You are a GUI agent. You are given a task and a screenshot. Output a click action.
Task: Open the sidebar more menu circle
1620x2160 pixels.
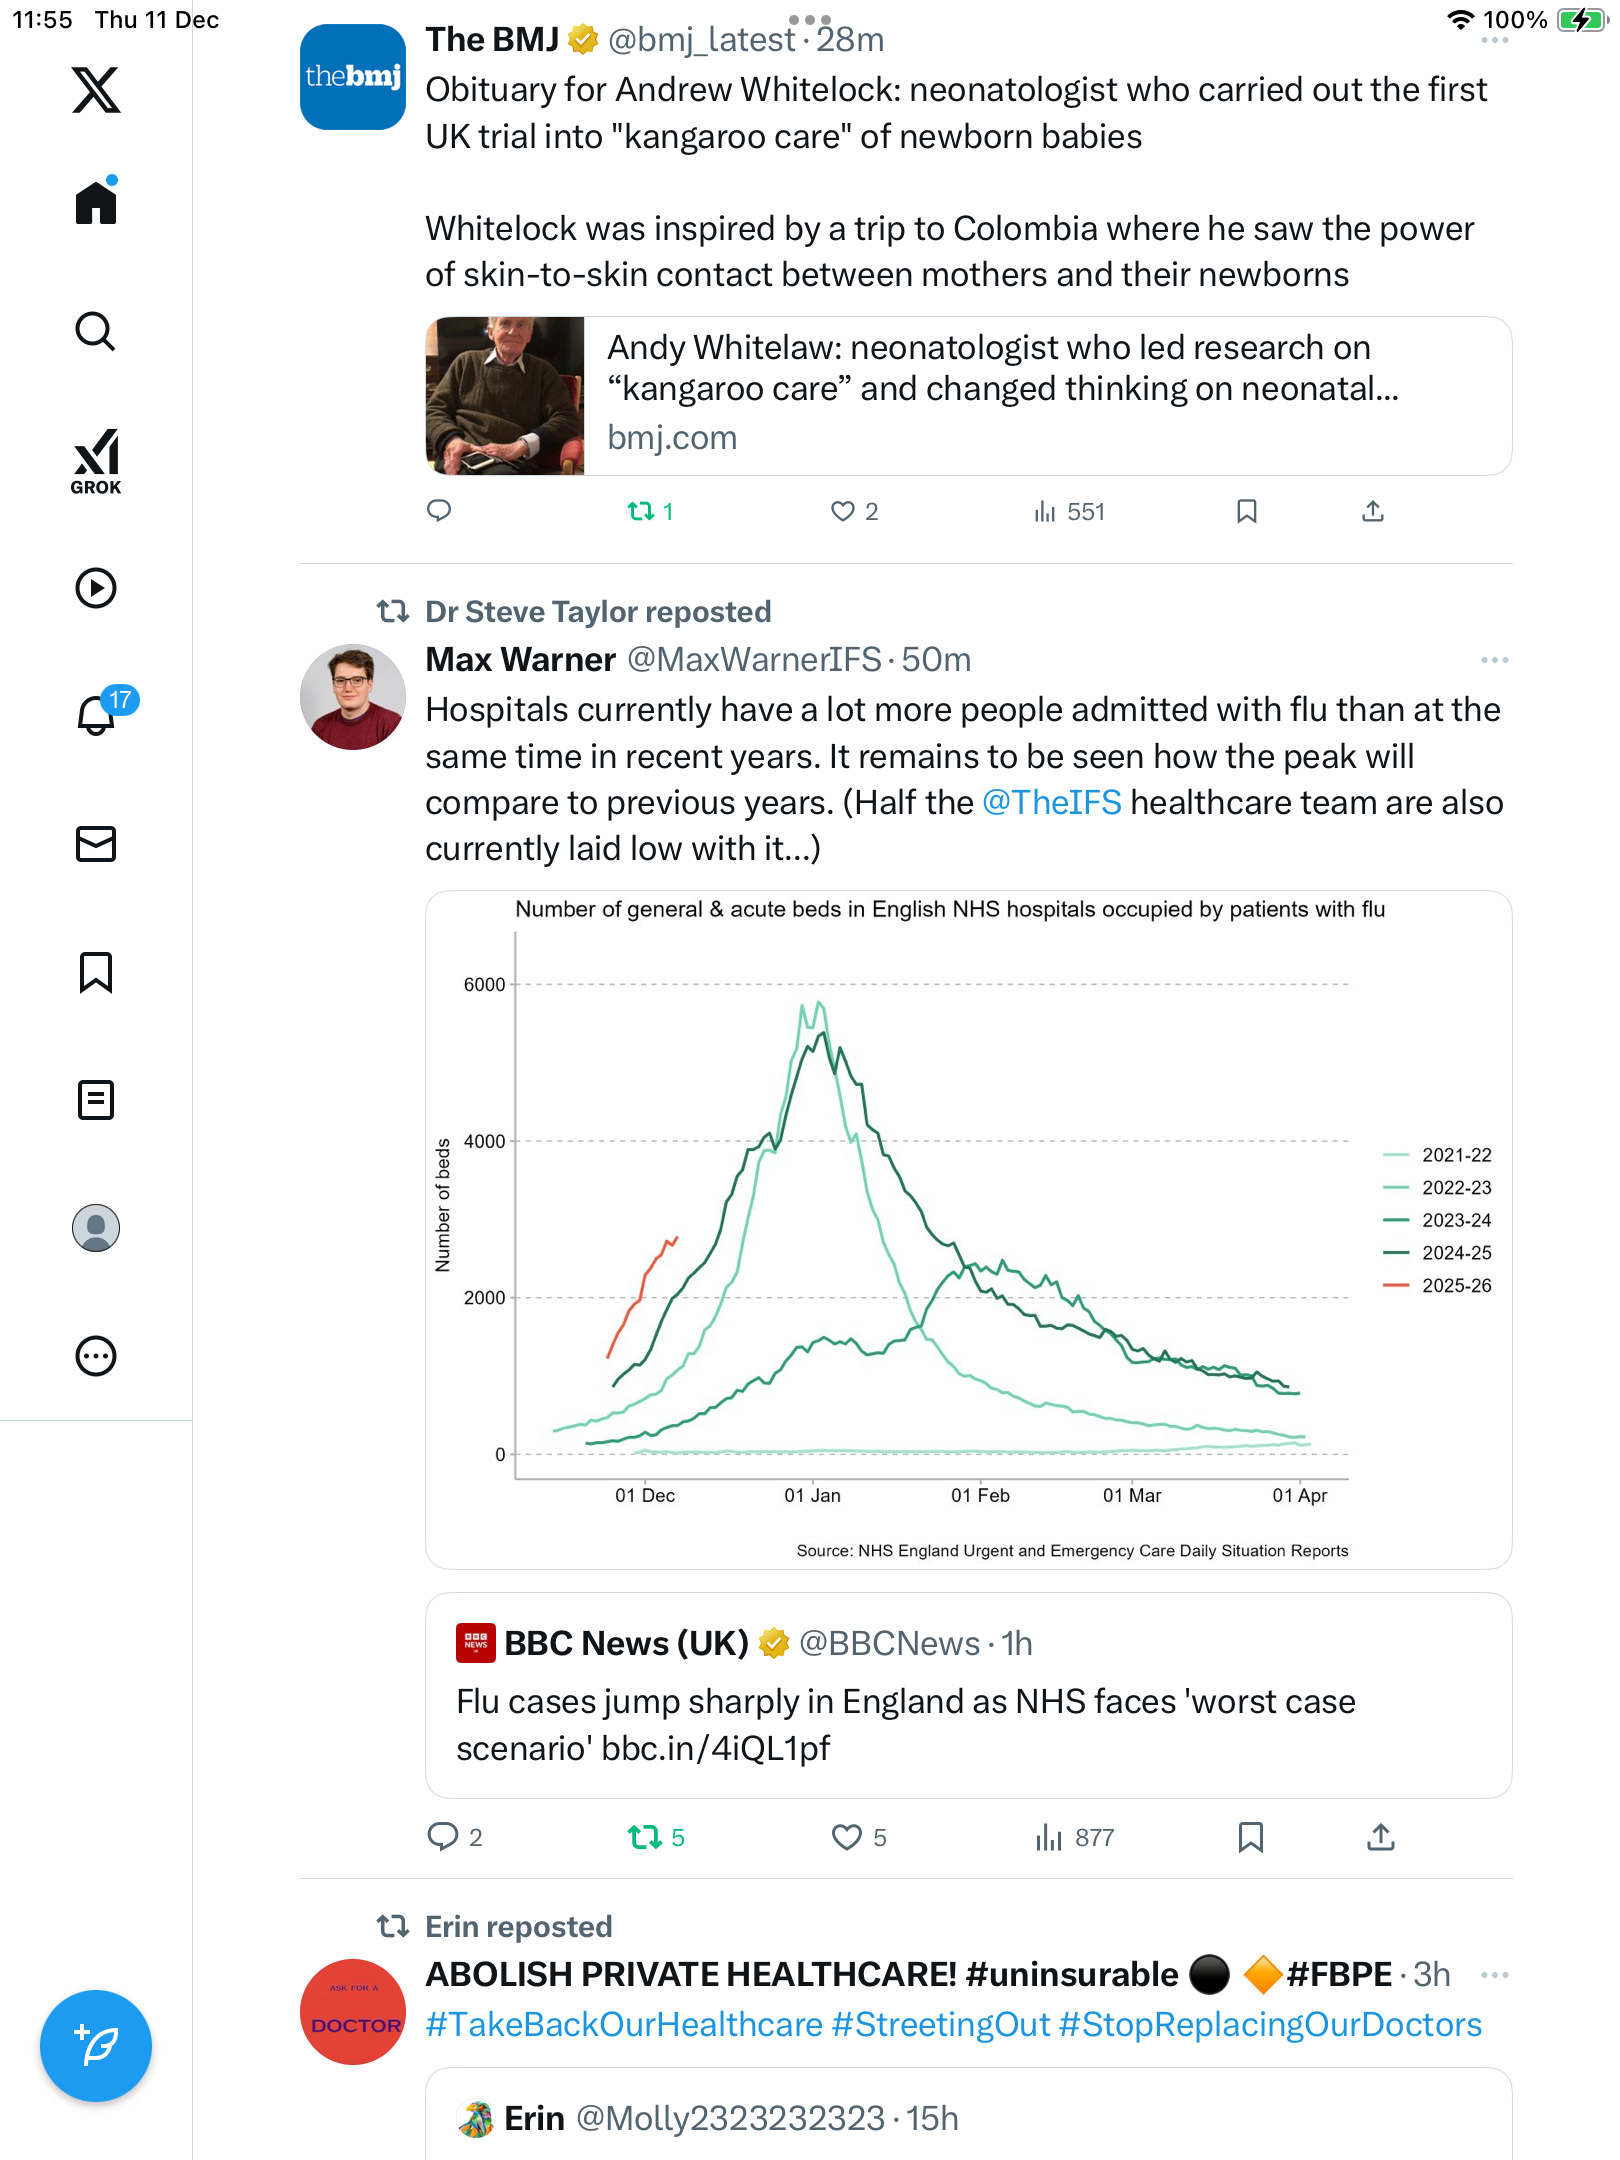(x=96, y=1356)
